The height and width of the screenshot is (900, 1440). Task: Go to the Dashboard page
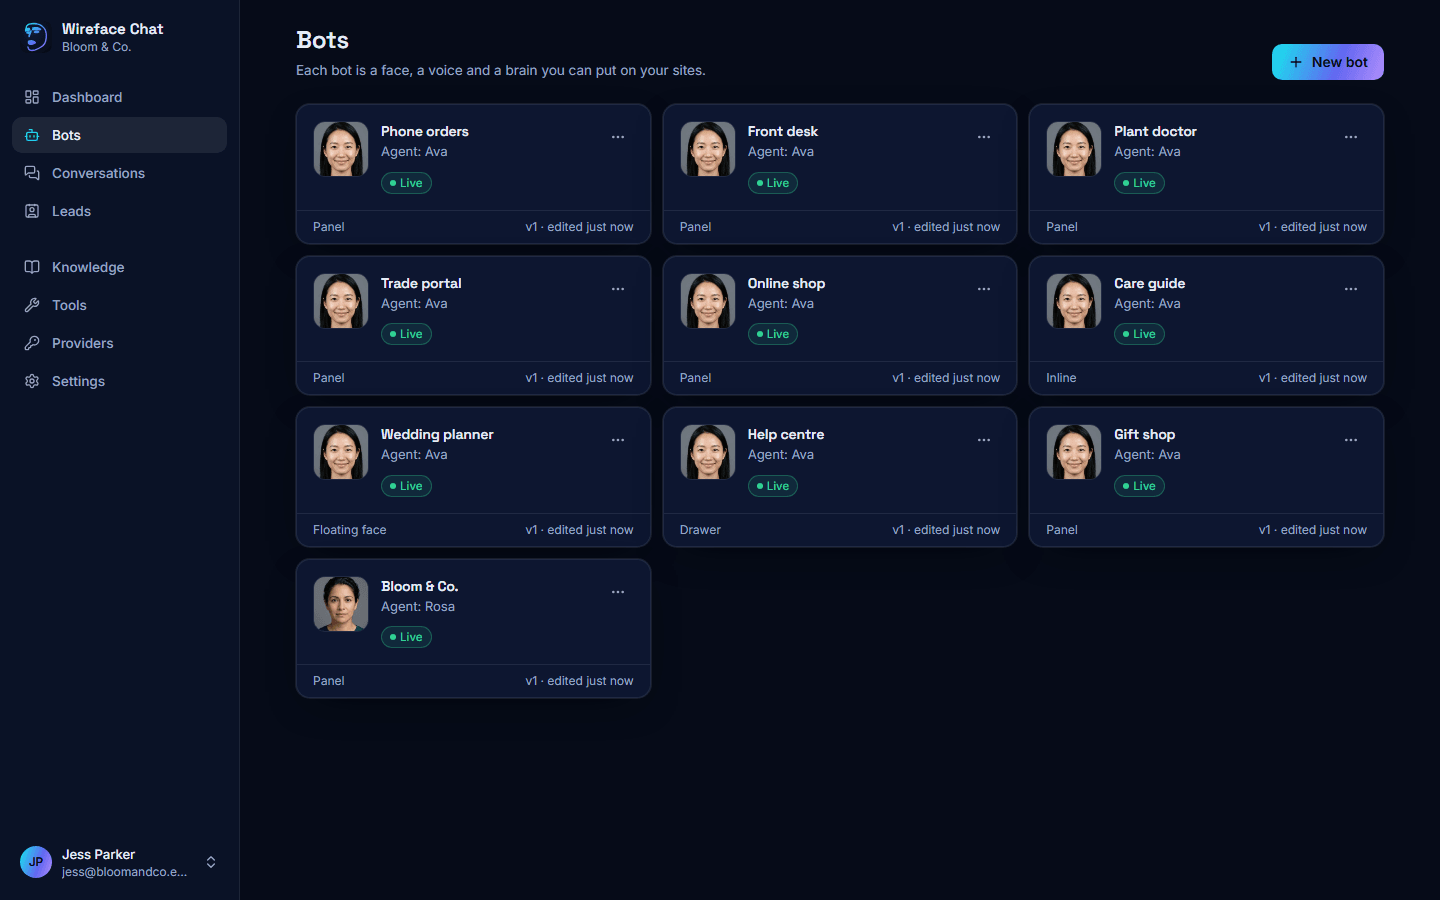(x=119, y=97)
